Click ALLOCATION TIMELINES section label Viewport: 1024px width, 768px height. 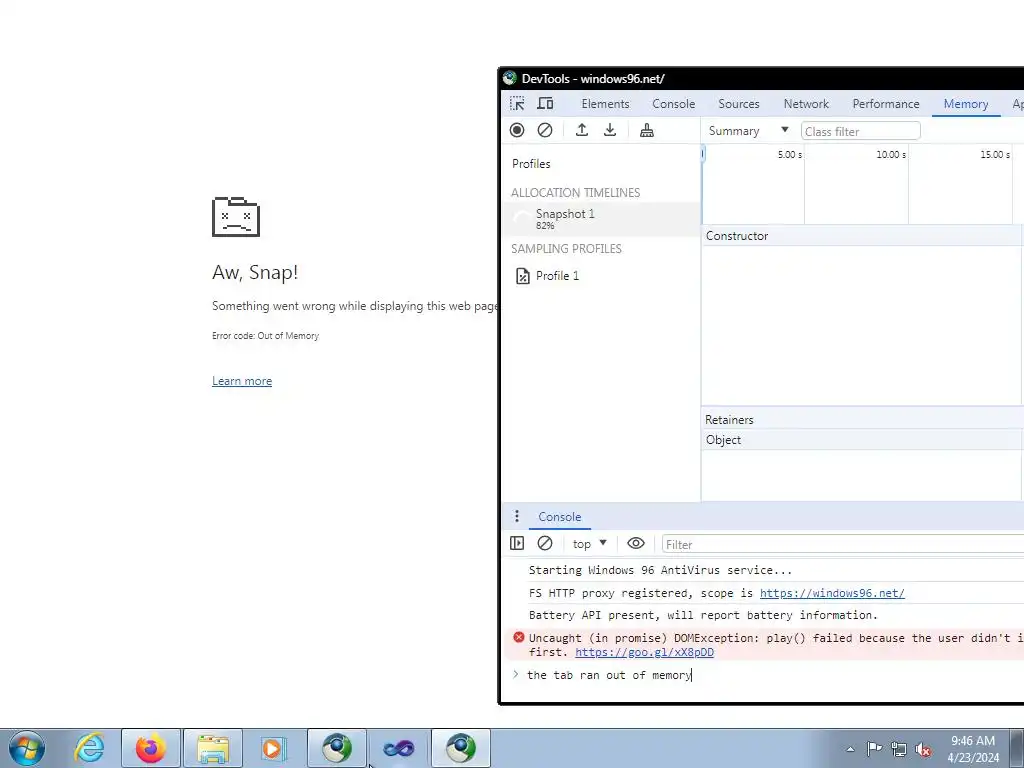575,193
